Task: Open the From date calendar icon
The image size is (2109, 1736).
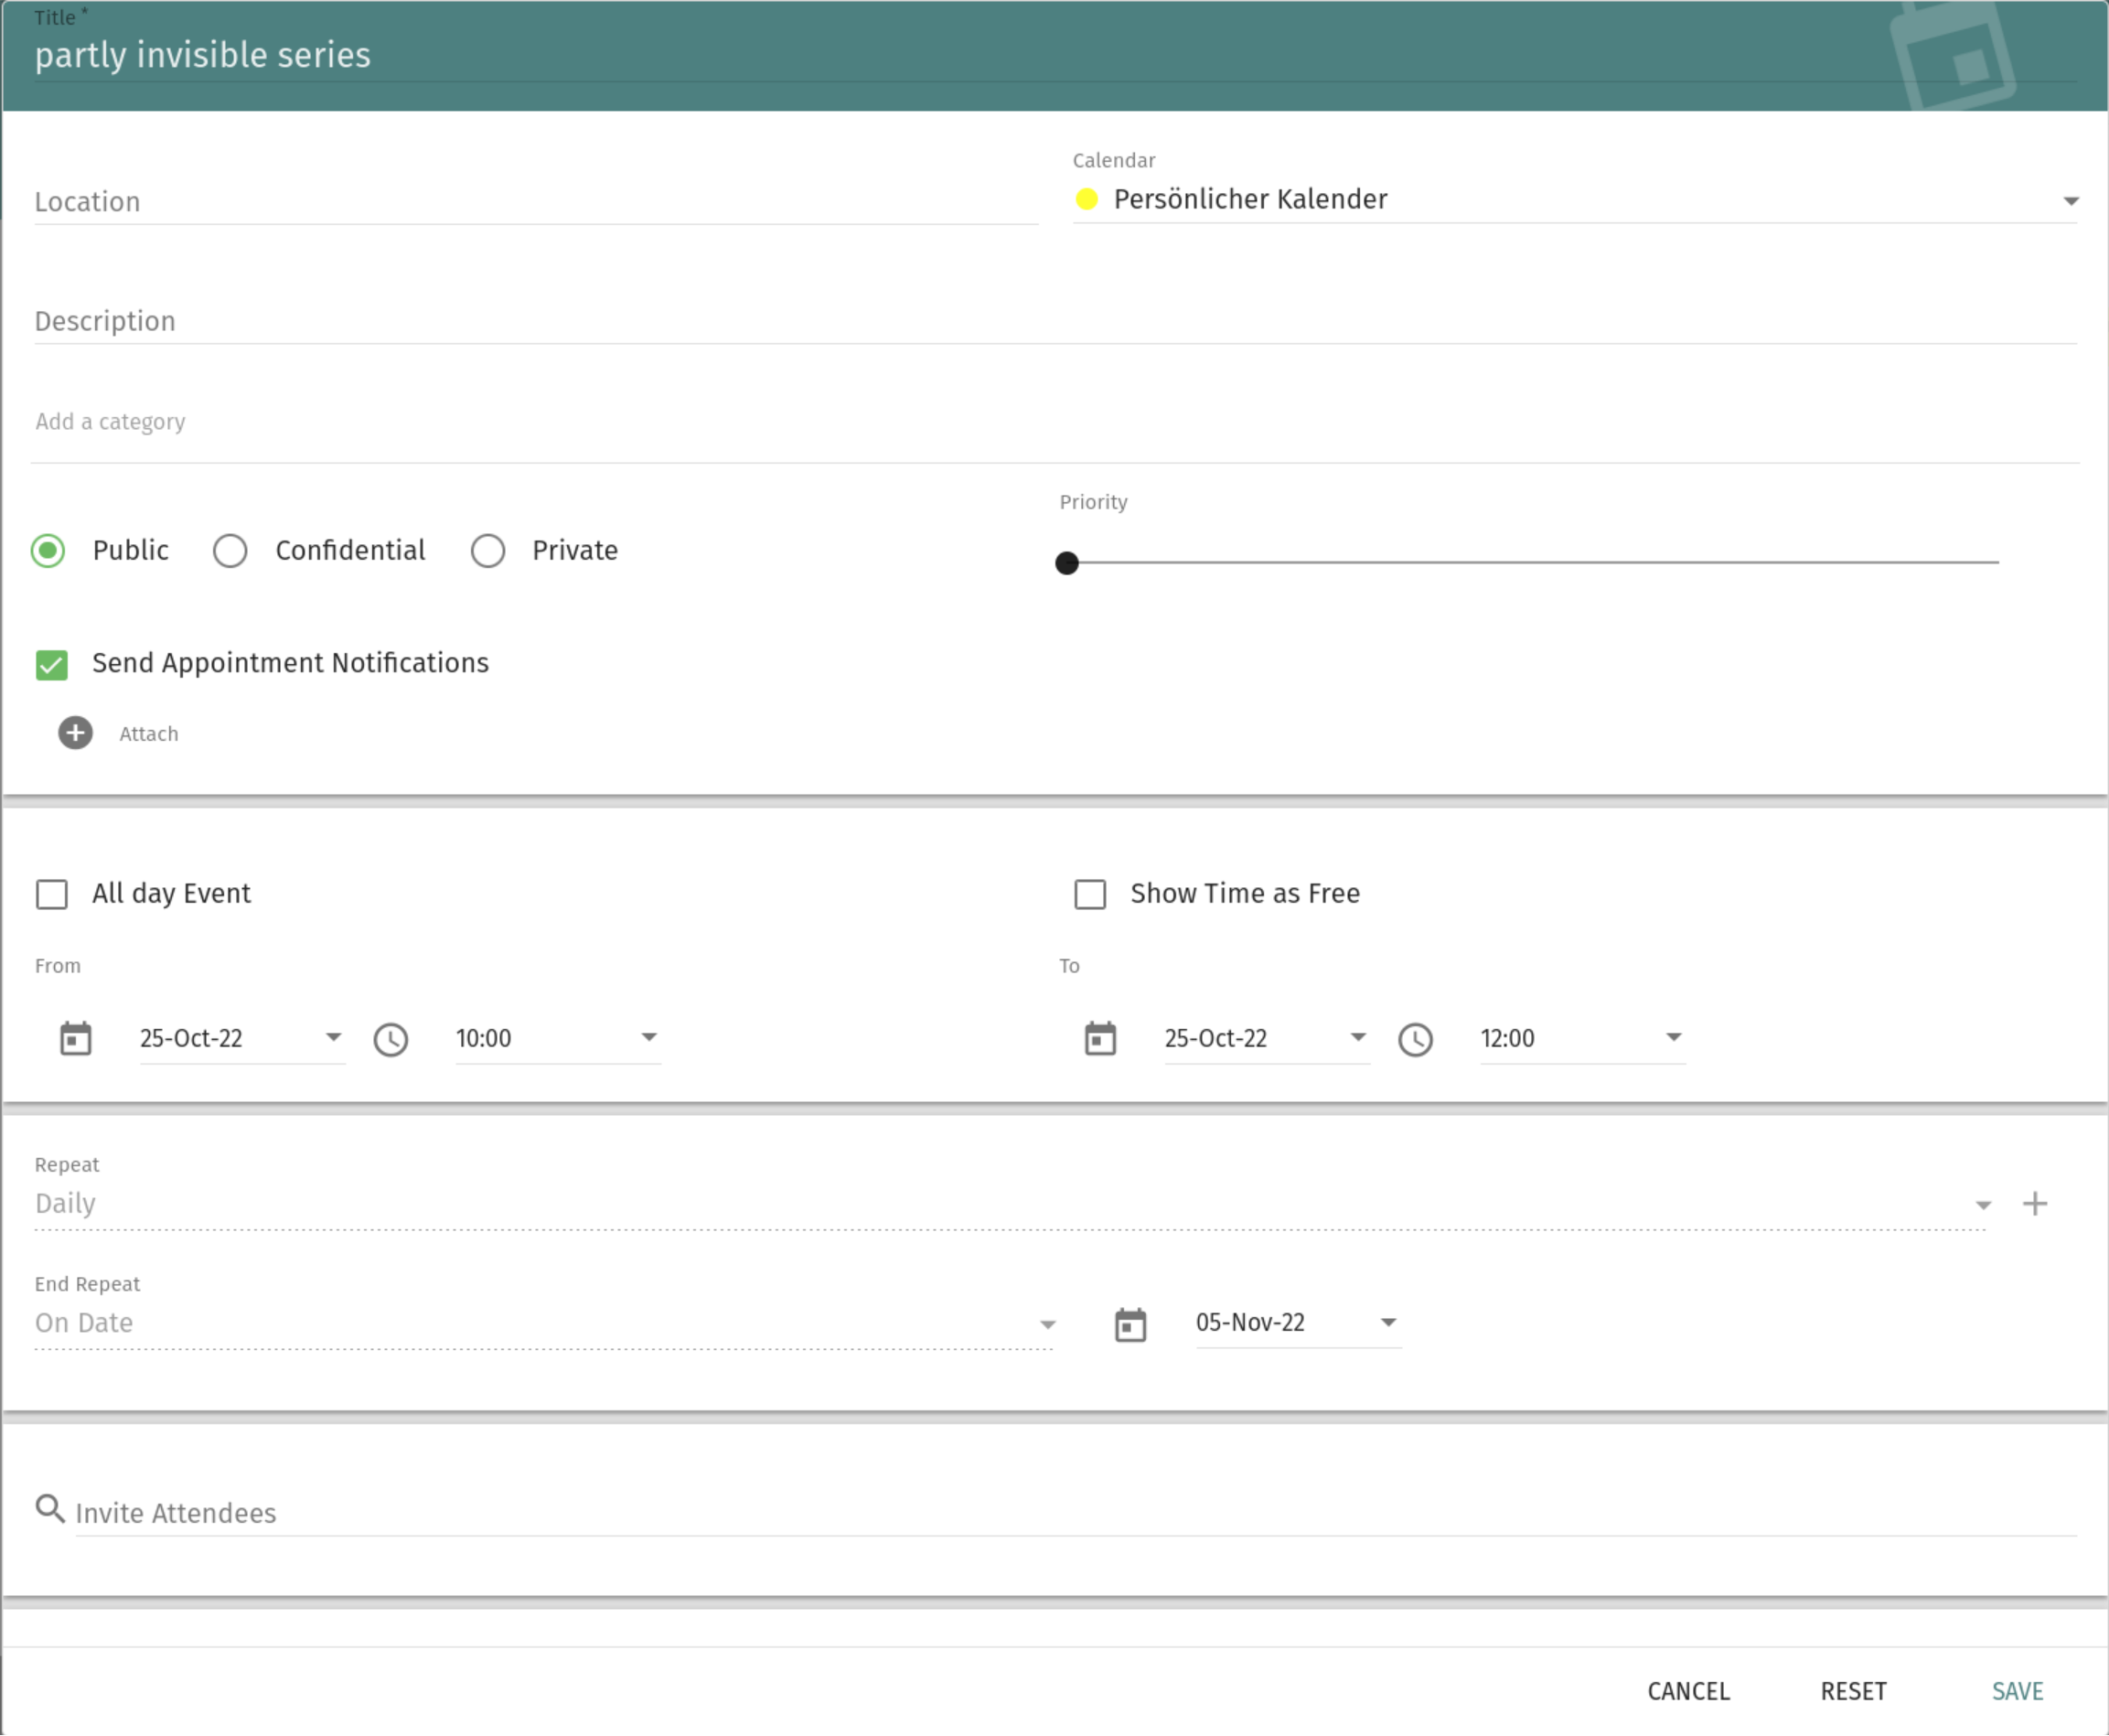Action: (76, 1038)
